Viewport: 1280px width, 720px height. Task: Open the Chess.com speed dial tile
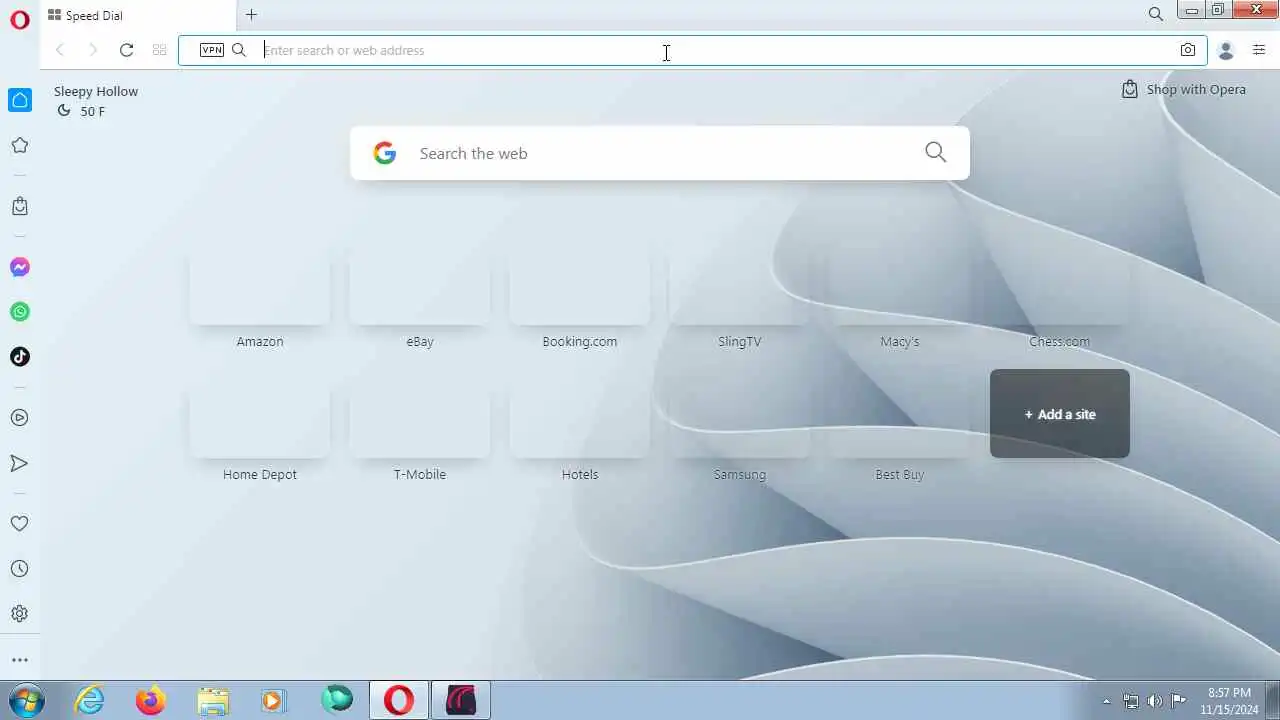point(1060,298)
